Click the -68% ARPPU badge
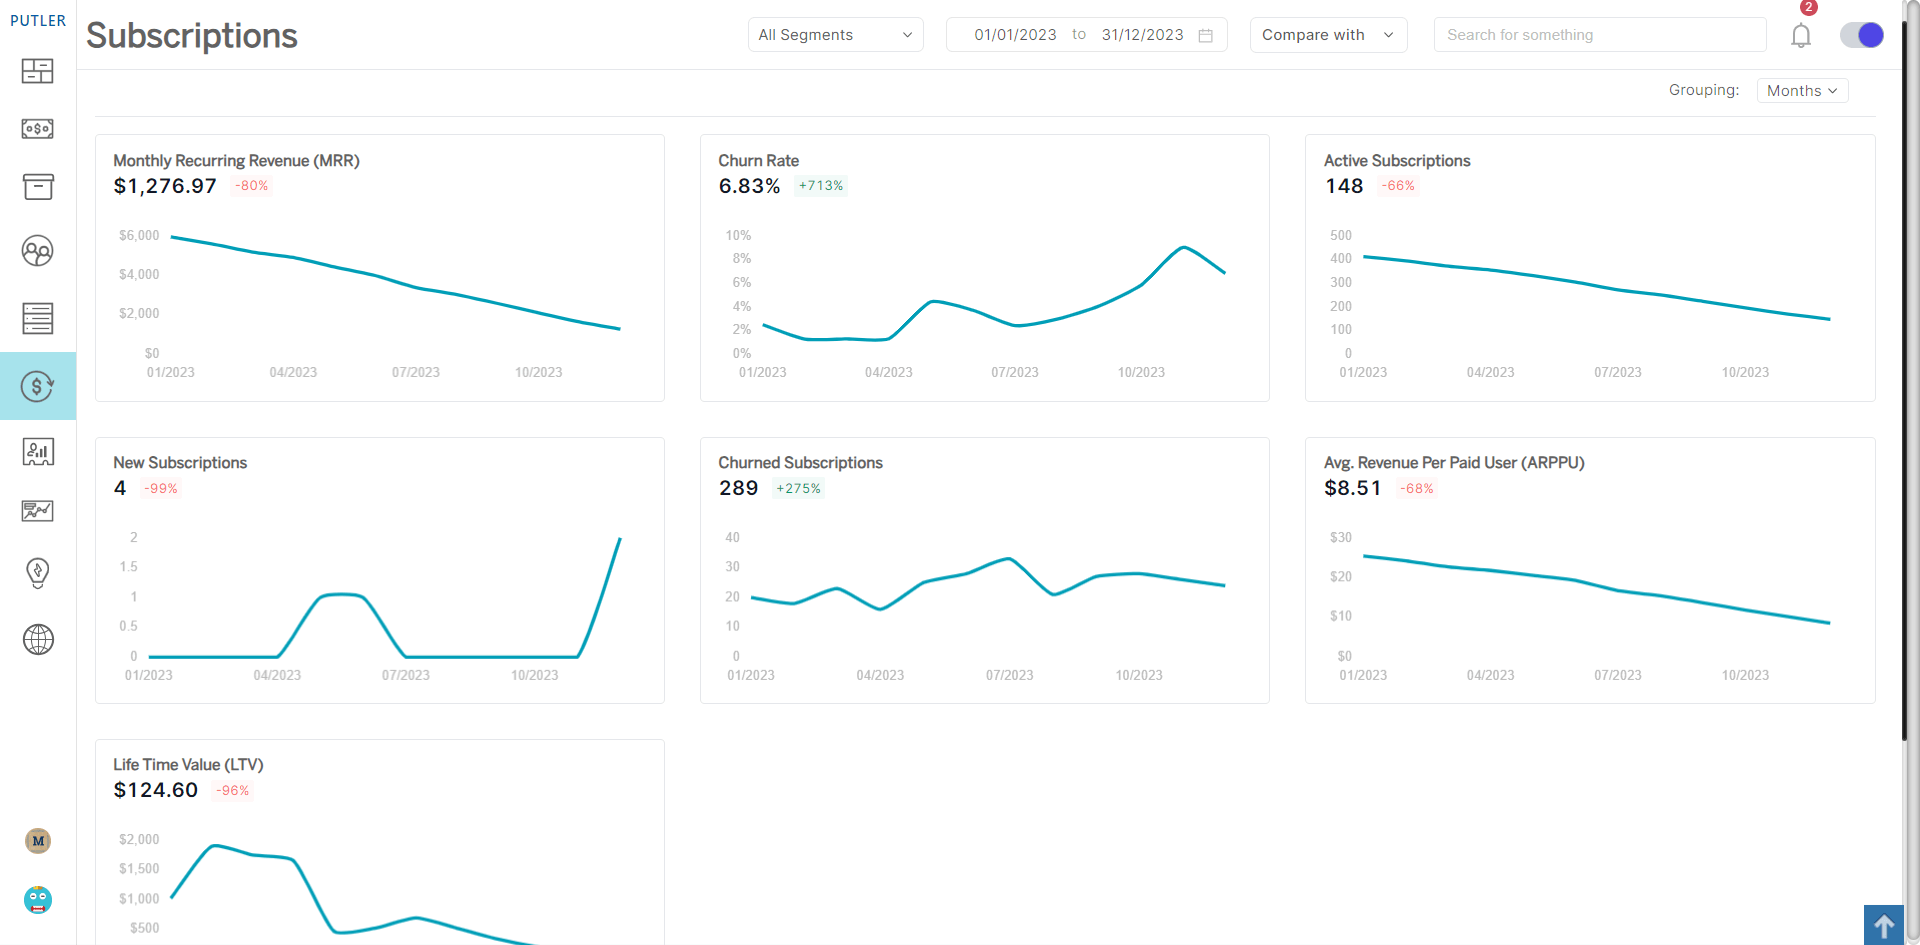The image size is (1920, 945). coord(1417,489)
